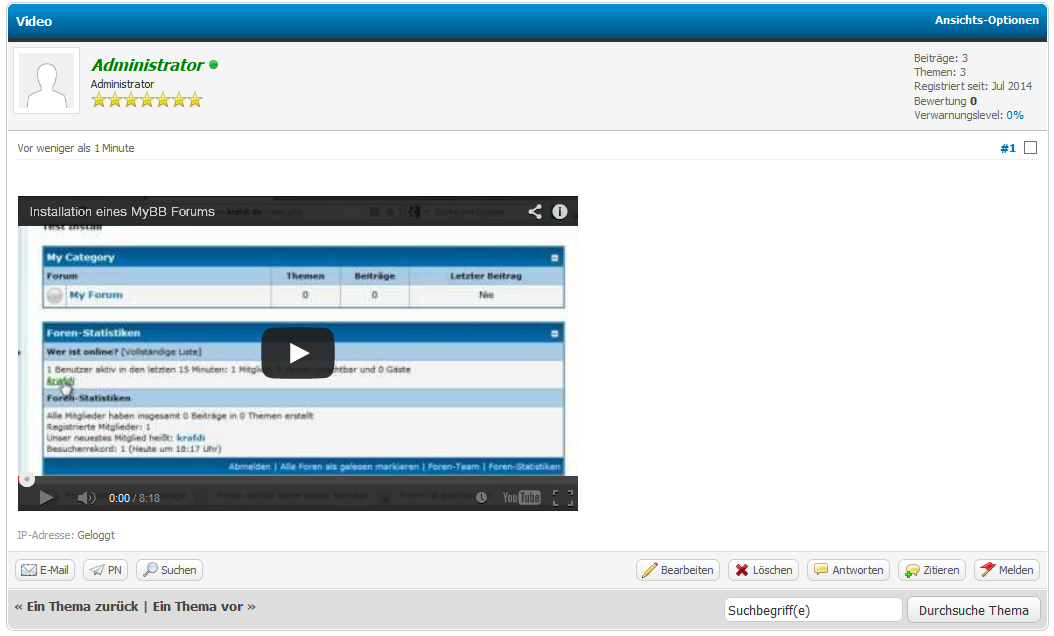Report the post with Melden
The width and height of the screenshot is (1054, 636).
click(x=1006, y=570)
